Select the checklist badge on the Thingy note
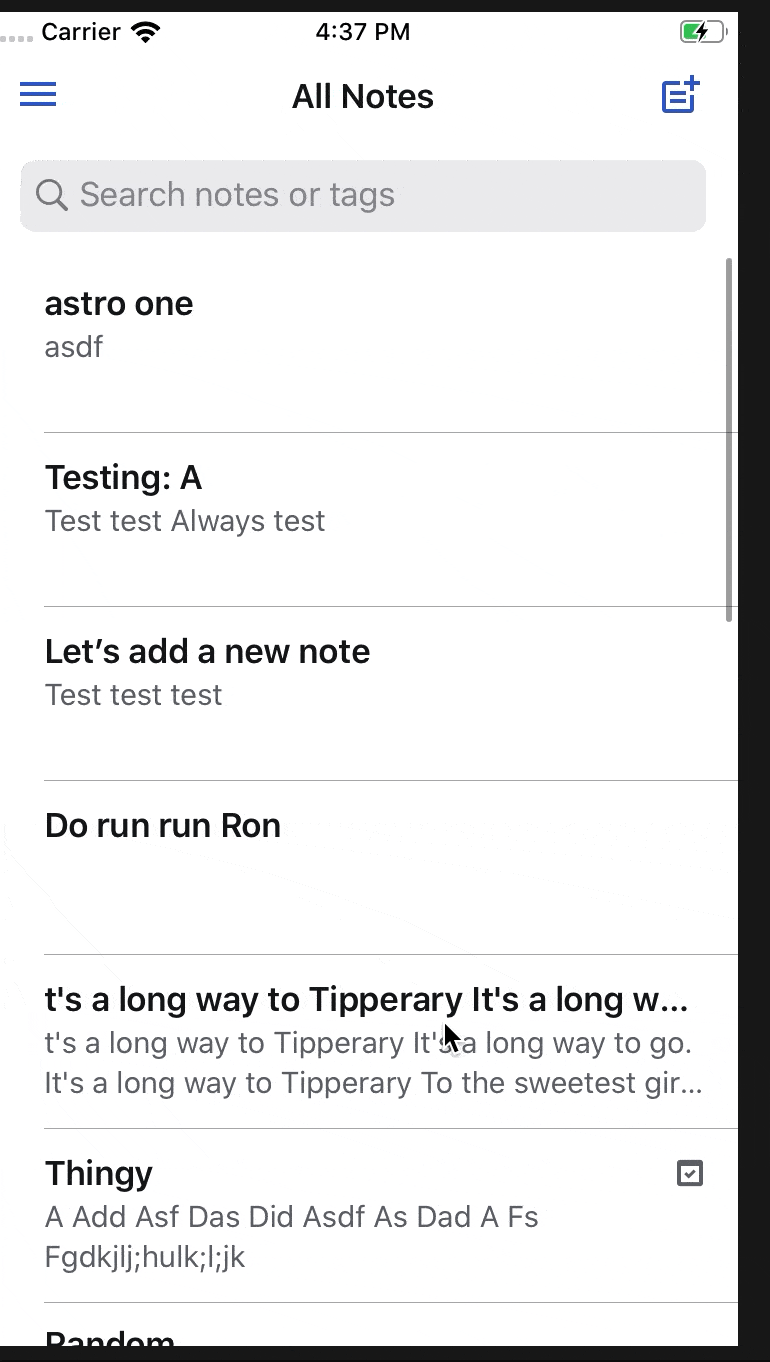 [x=690, y=1173]
